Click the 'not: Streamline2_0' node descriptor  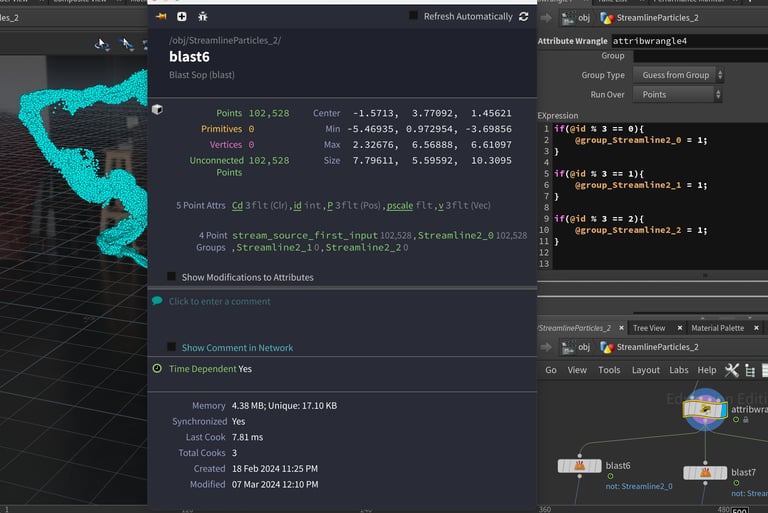pyautogui.click(x=639, y=486)
